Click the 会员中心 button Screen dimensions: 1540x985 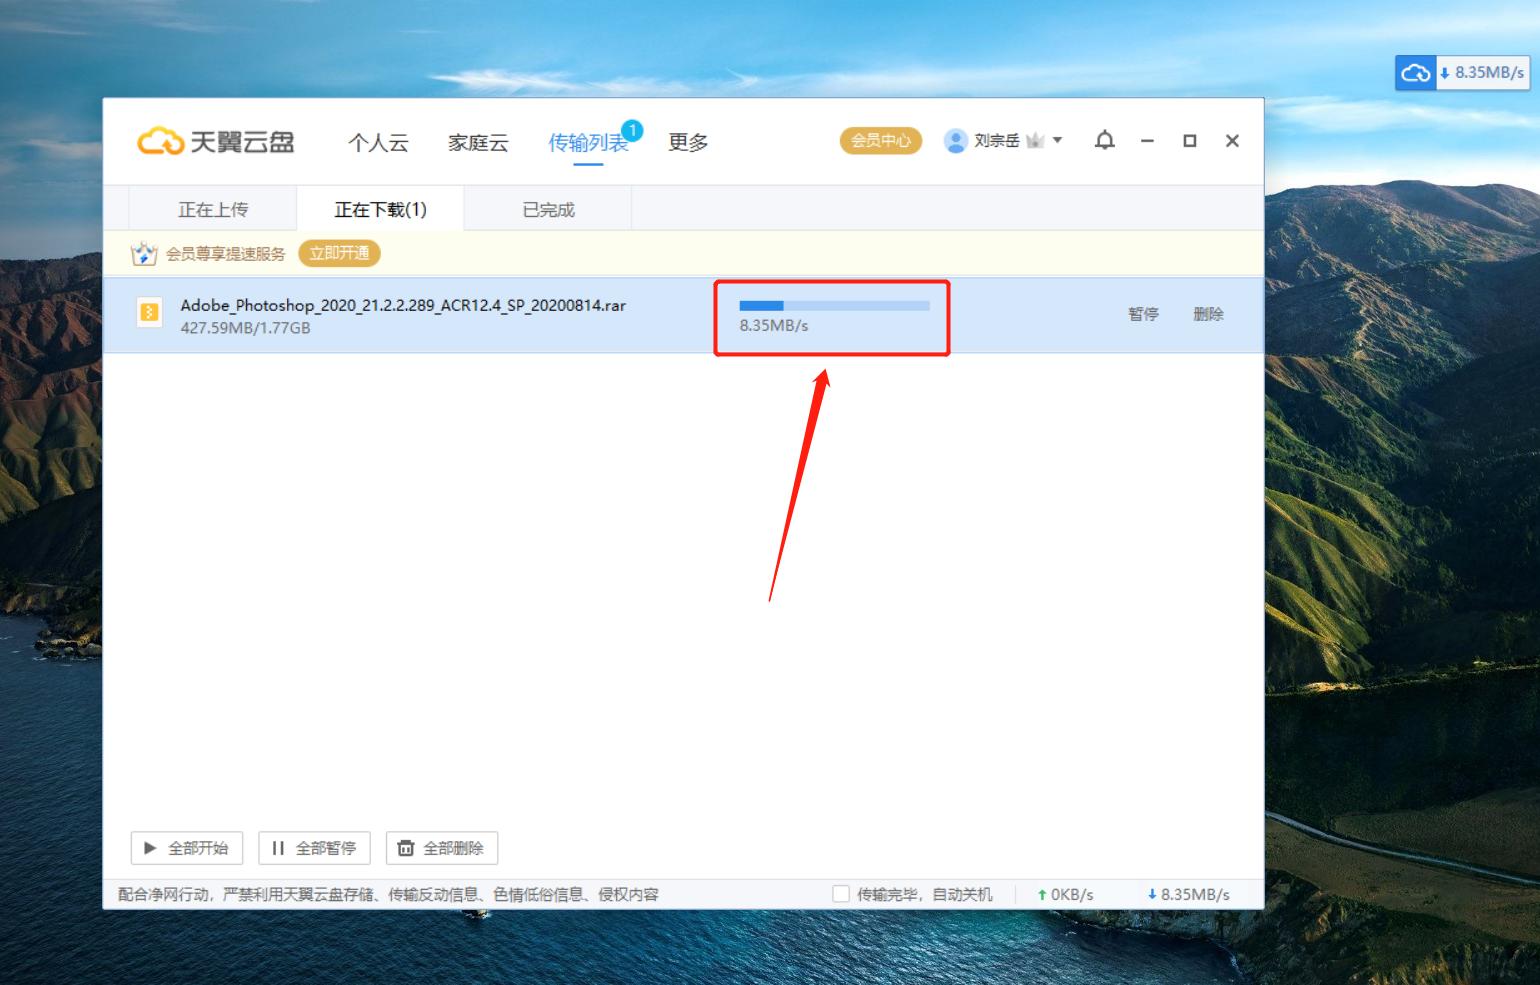[x=880, y=141]
